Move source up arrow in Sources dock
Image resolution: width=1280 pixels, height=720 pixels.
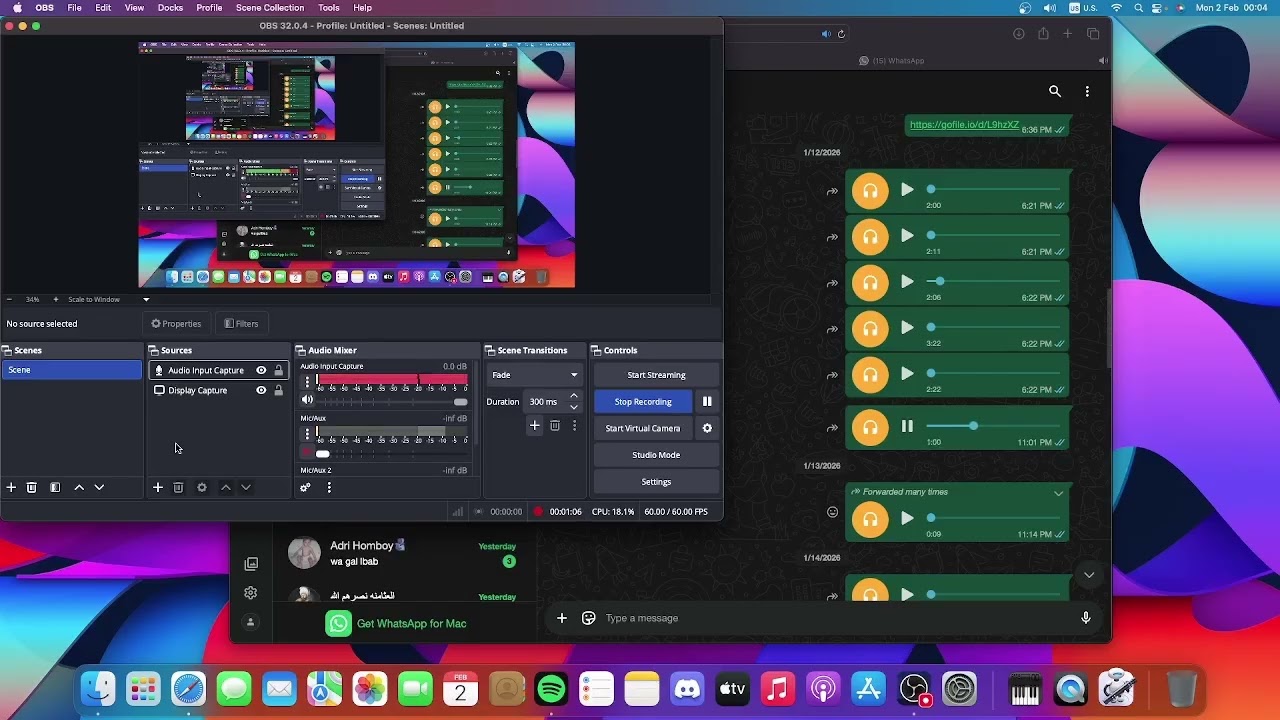click(x=226, y=487)
